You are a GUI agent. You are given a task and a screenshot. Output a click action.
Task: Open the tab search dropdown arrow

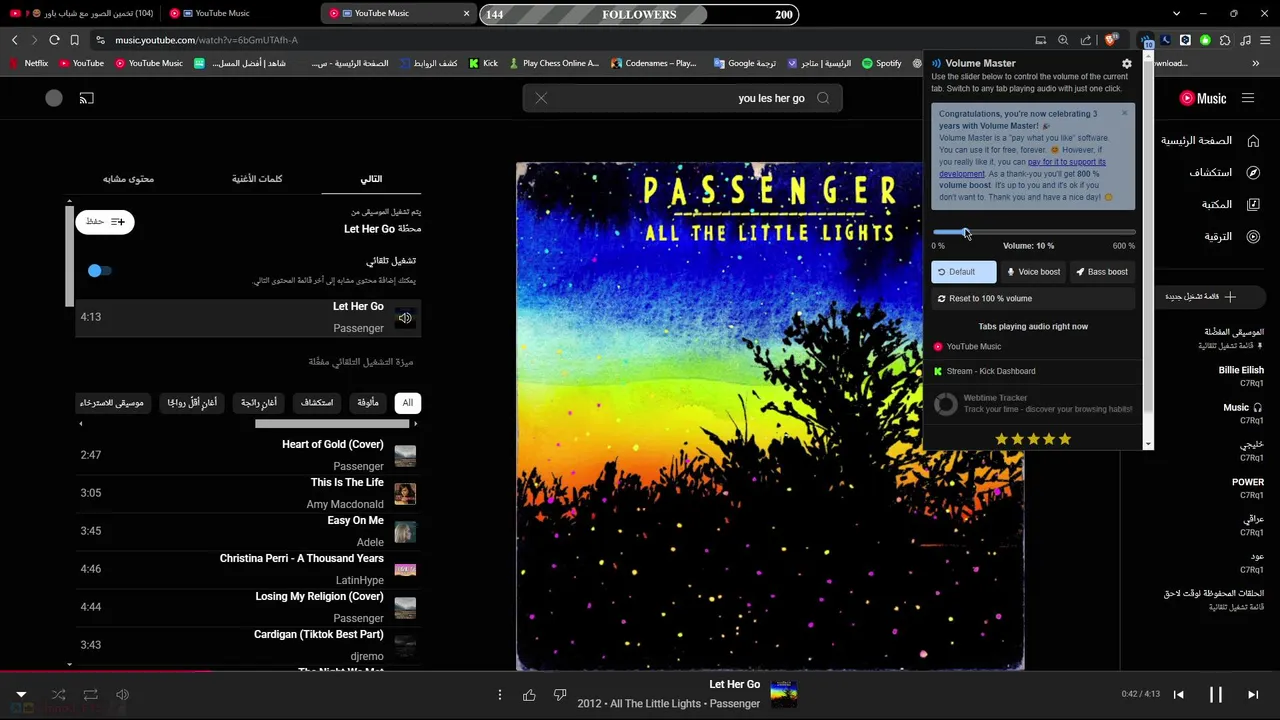(1176, 13)
